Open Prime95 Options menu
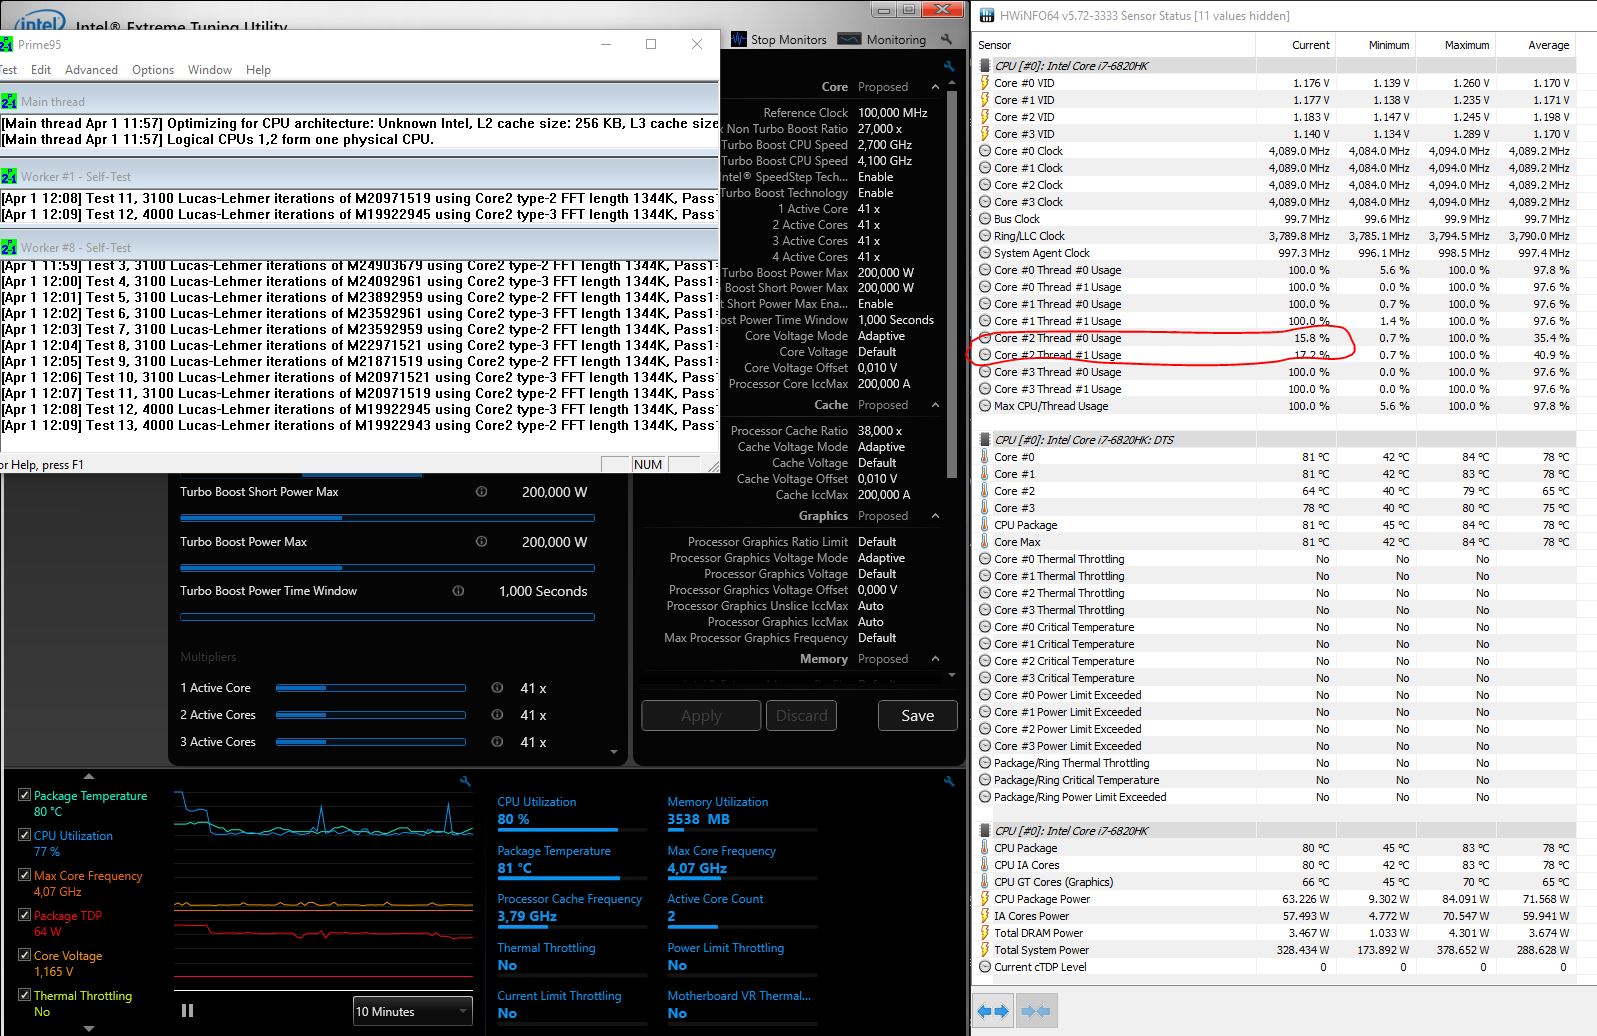Screen dimensions: 1597x1036 tap(153, 70)
